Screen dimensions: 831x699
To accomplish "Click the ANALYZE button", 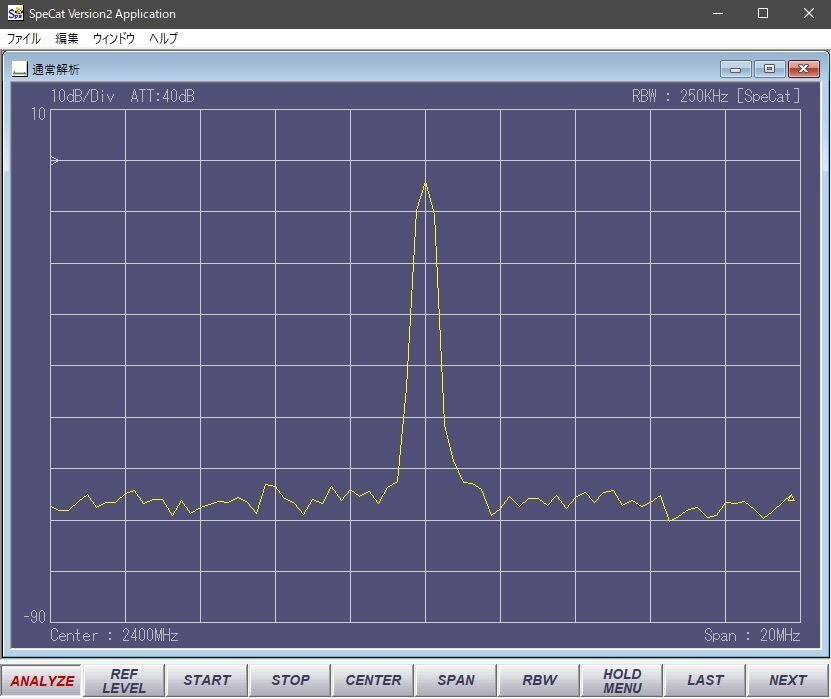I will [x=42, y=680].
